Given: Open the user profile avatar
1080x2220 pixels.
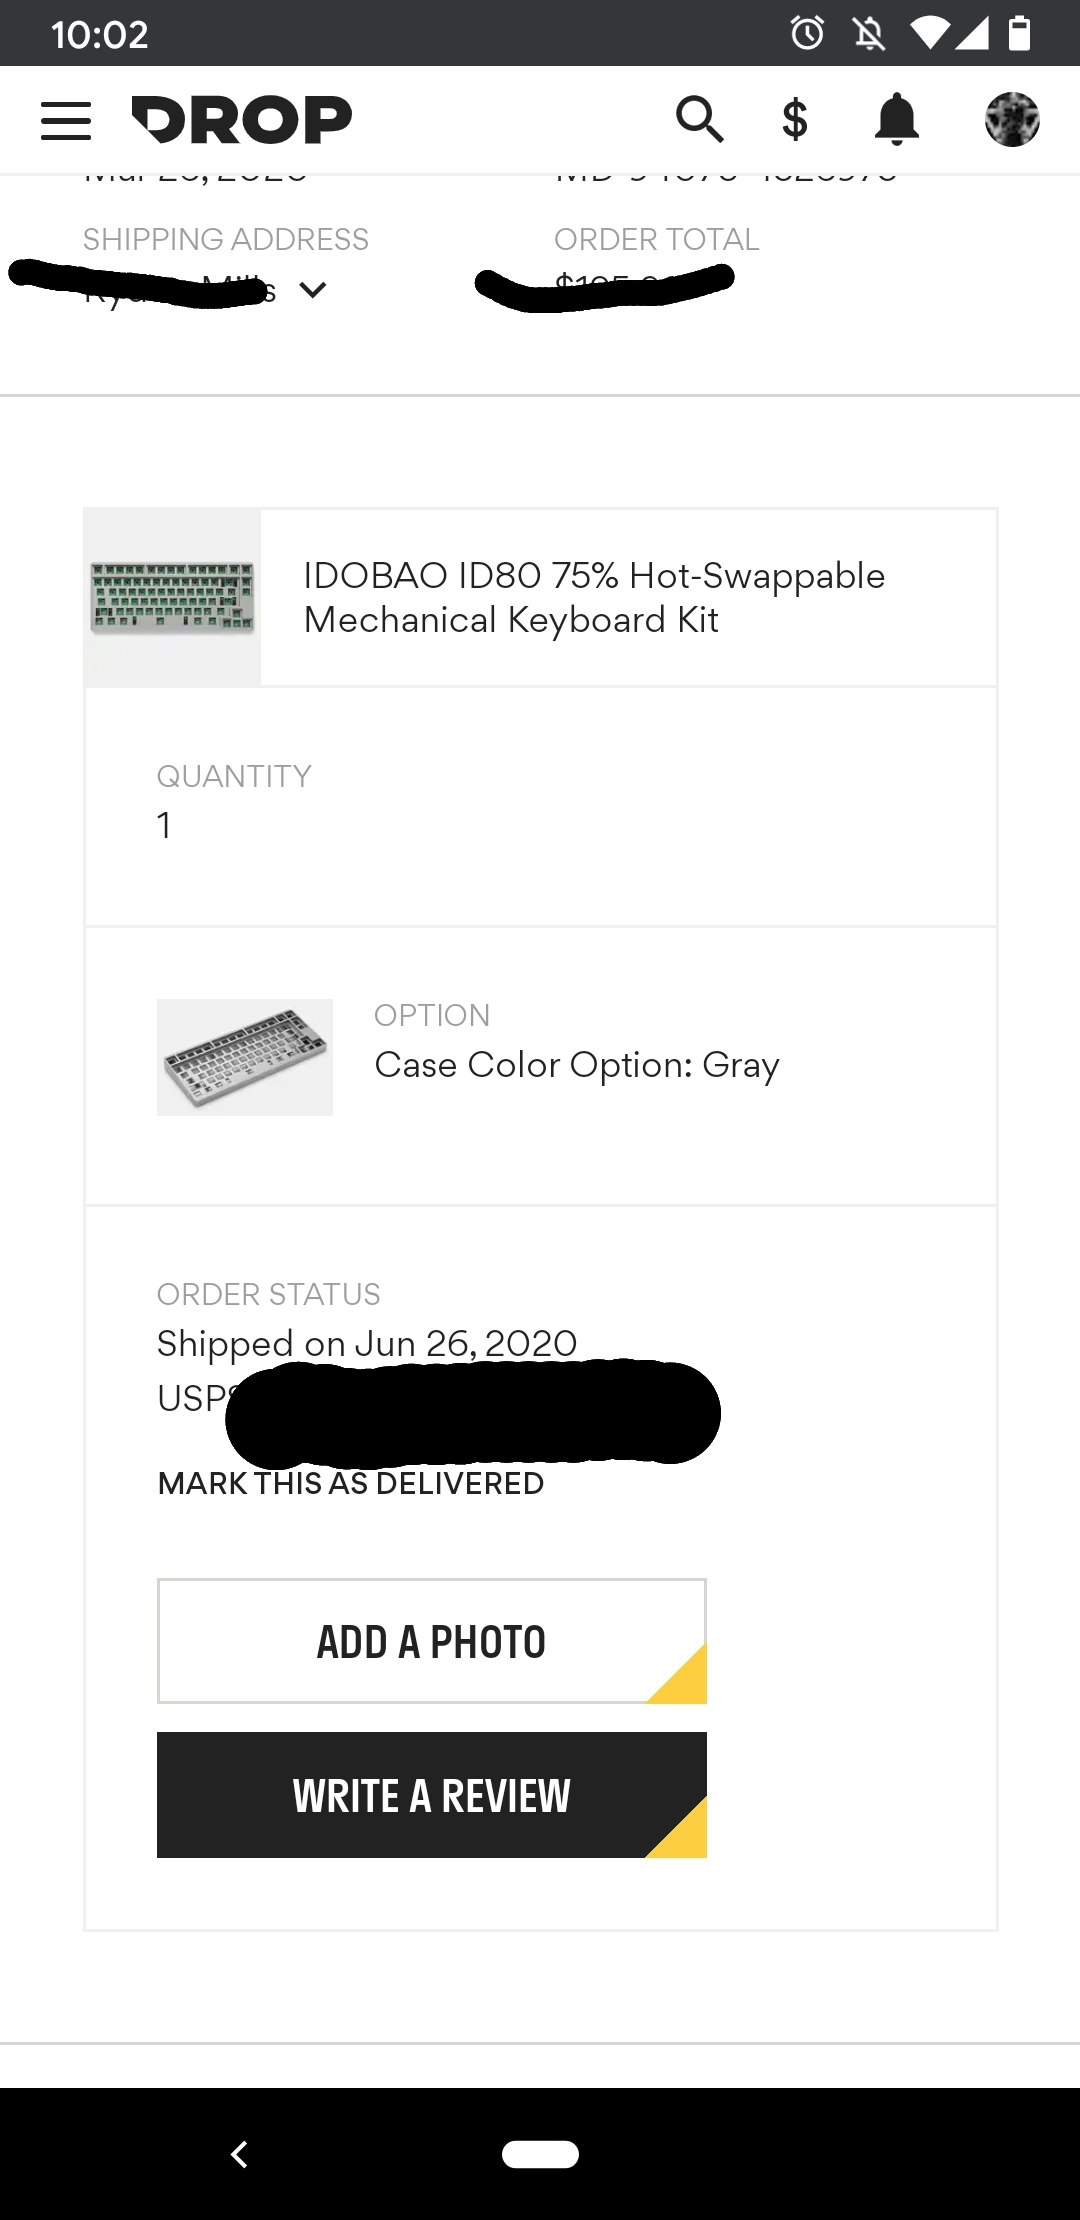Looking at the screenshot, I should tap(1012, 120).
